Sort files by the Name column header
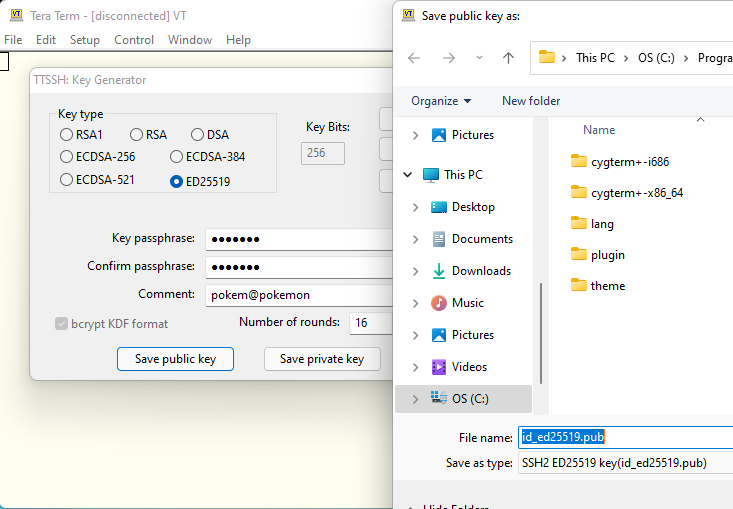Screen dimensions: 733x509 (x=599, y=130)
